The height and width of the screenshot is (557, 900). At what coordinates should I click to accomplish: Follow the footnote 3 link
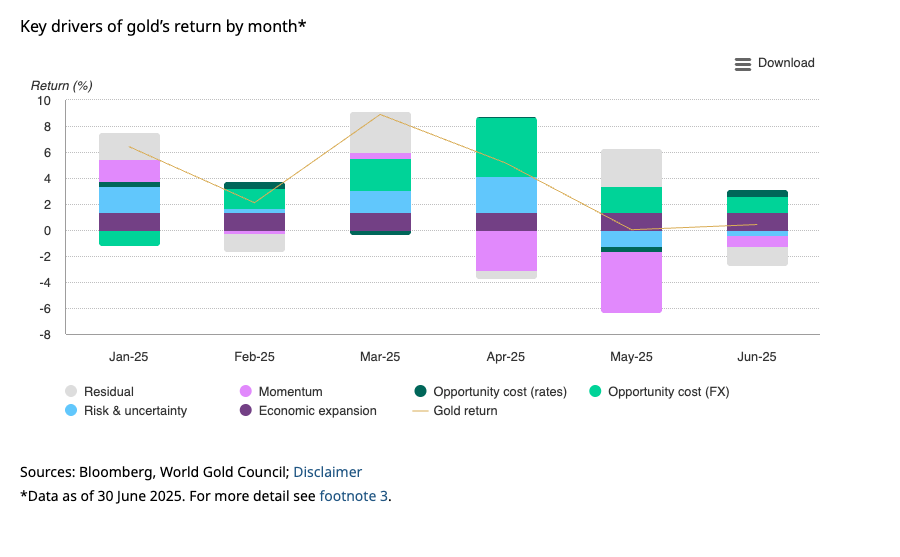coord(353,496)
